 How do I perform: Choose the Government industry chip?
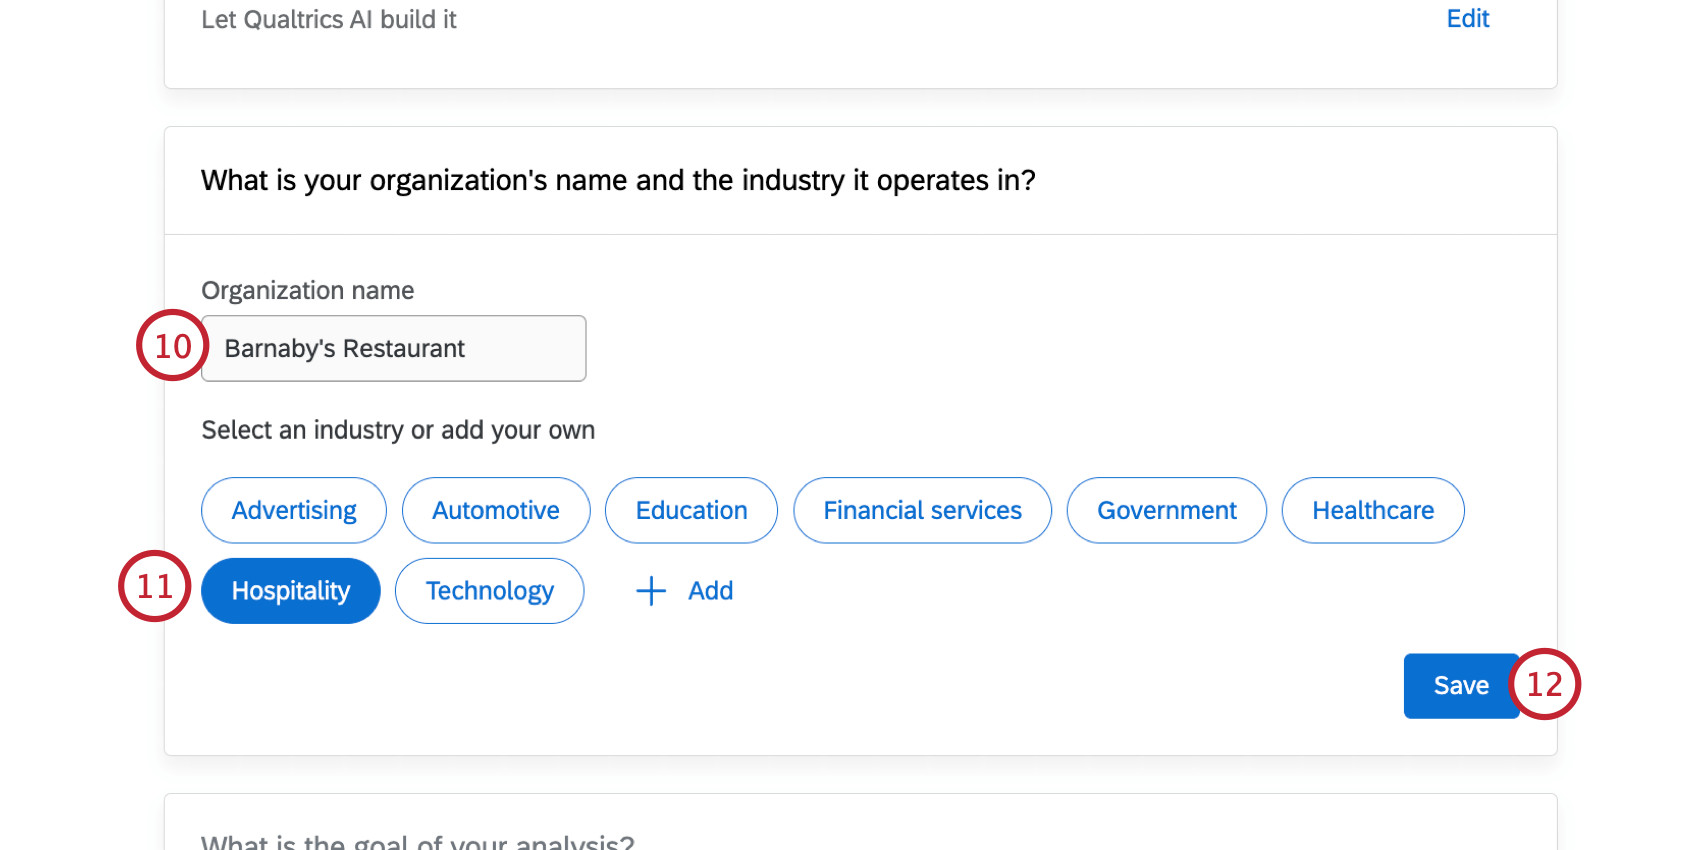pos(1166,511)
